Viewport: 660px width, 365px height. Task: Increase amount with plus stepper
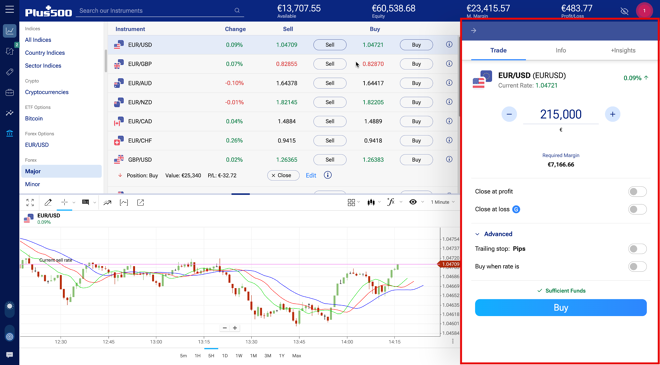tap(612, 114)
